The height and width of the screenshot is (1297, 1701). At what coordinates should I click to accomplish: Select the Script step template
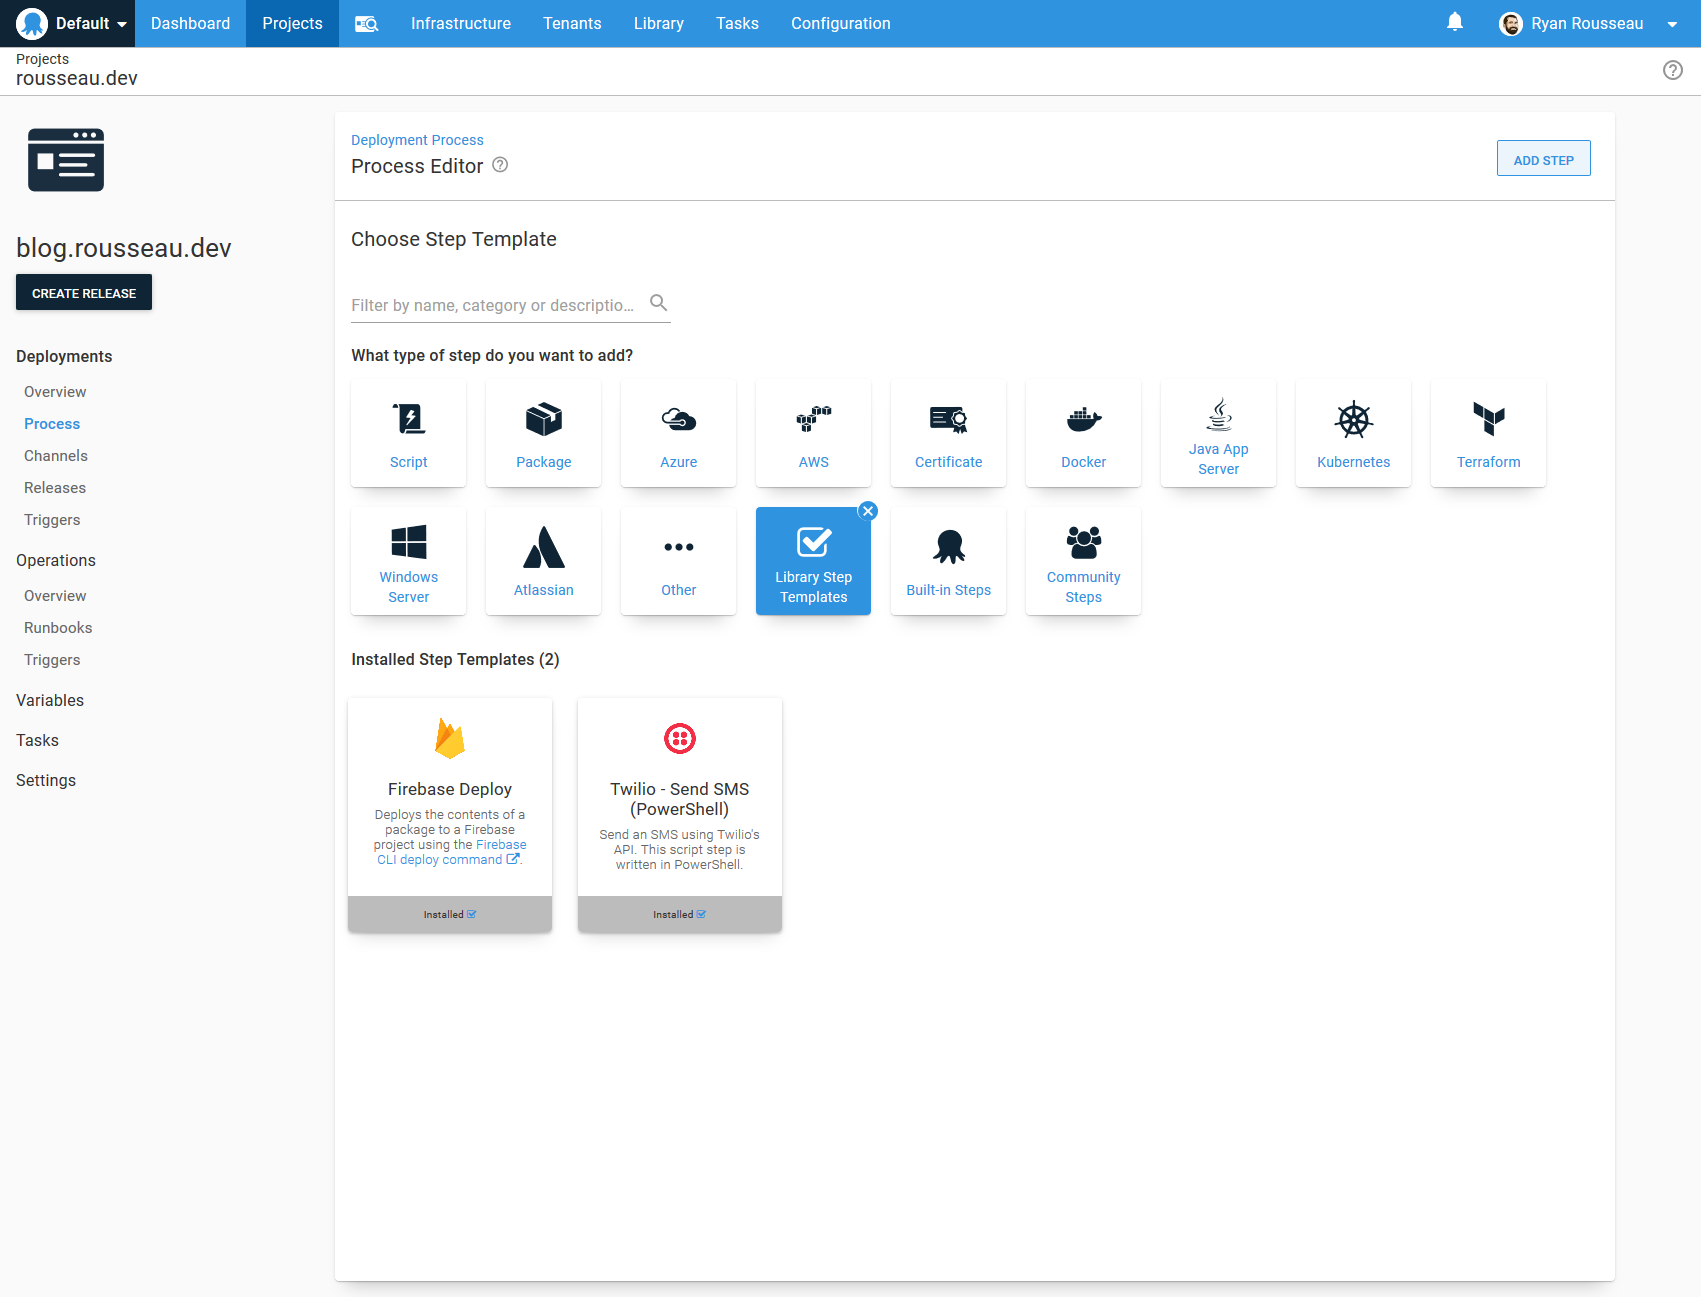[x=408, y=432]
